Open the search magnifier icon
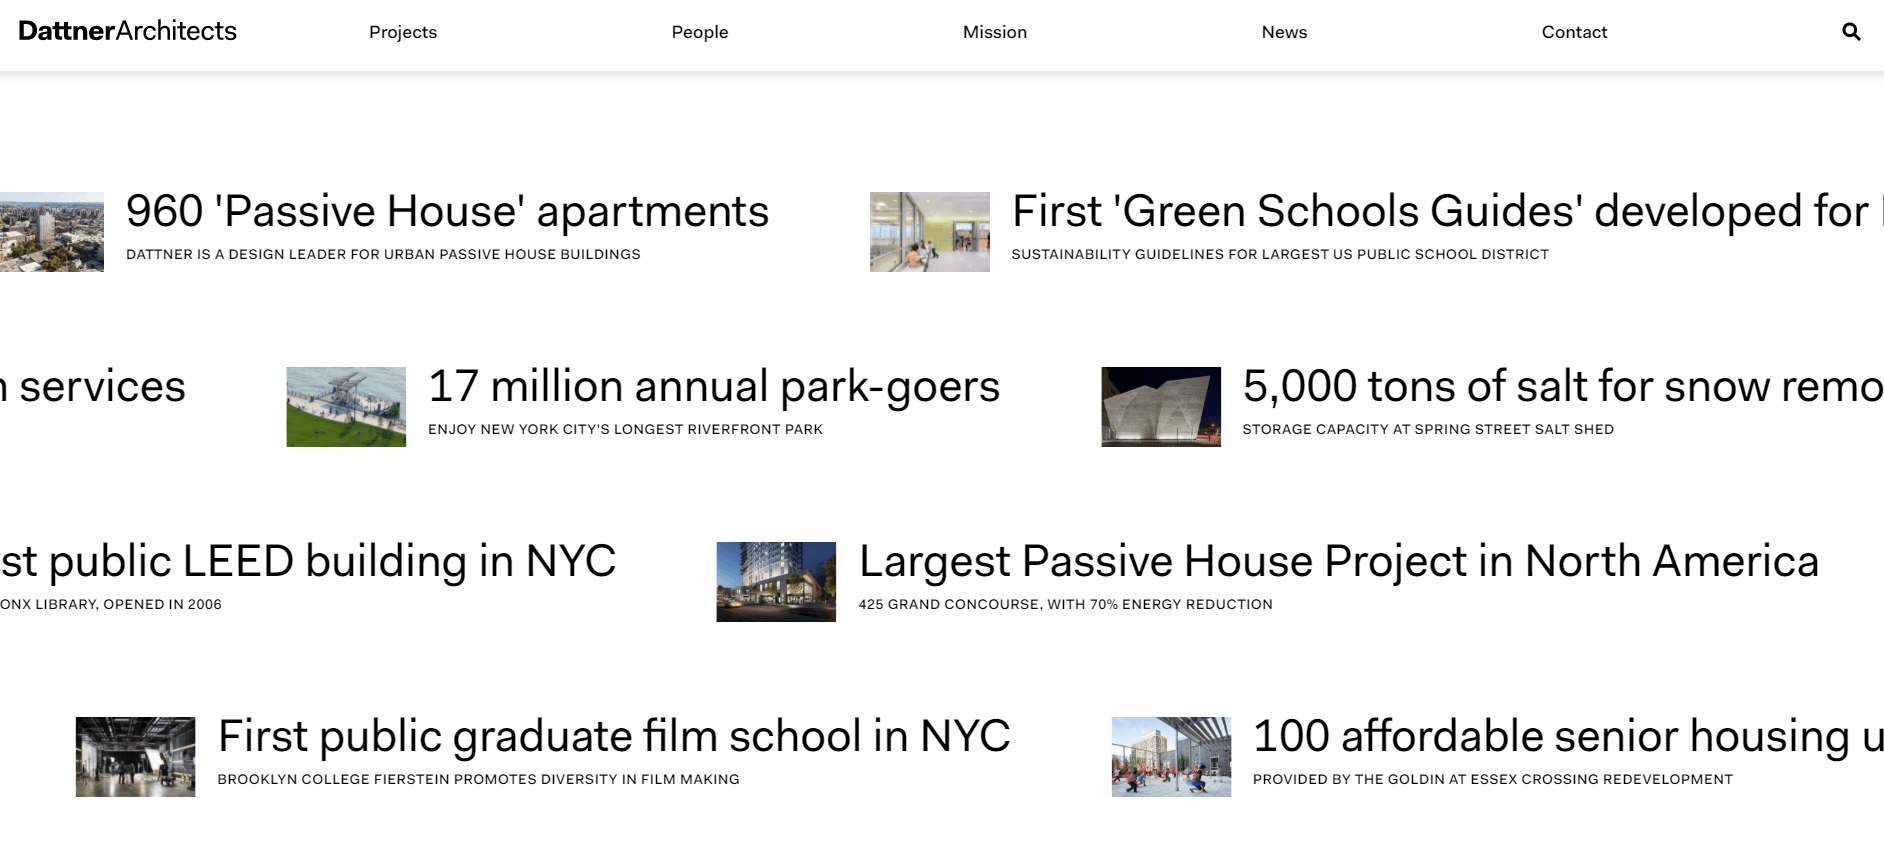Image resolution: width=1884 pixels, height=860 pixels. click(1851, 32)
